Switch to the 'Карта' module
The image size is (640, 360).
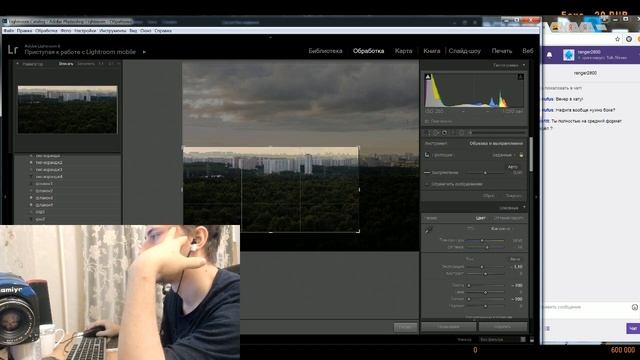403,51
